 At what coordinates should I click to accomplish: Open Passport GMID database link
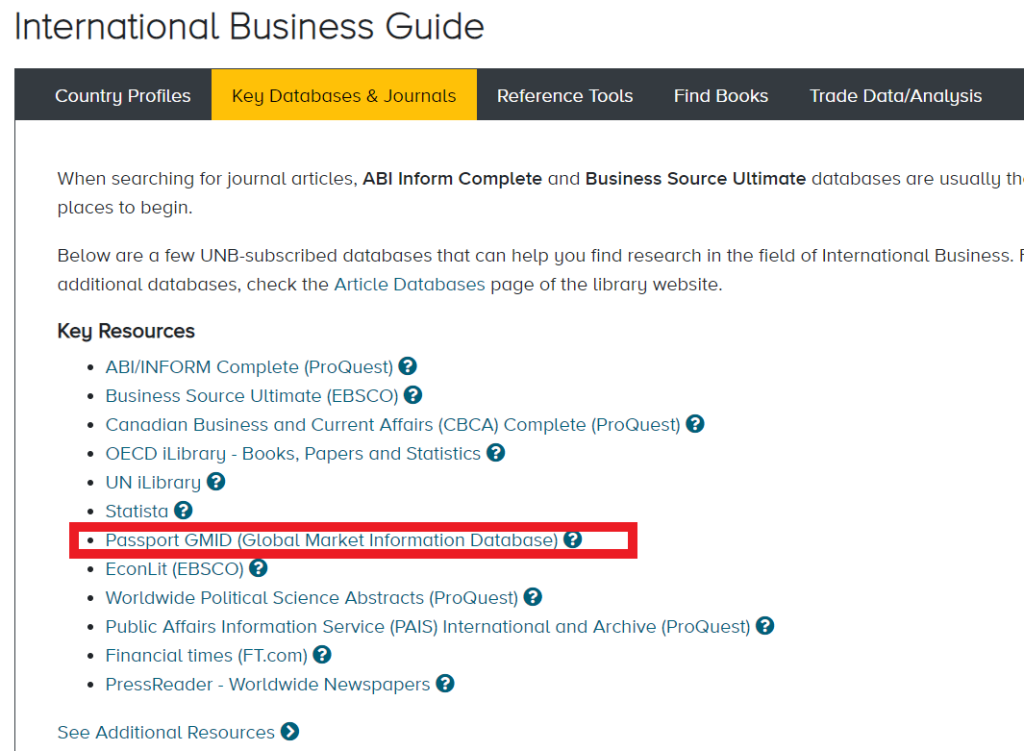pyautogui.click(x=331, y=540)
